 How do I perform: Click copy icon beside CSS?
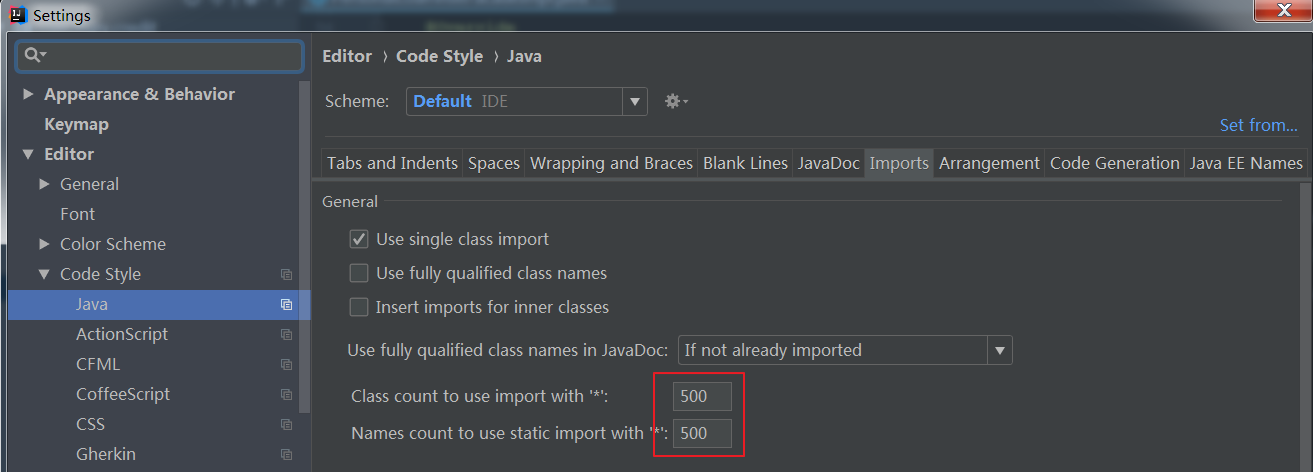[286, 424]
